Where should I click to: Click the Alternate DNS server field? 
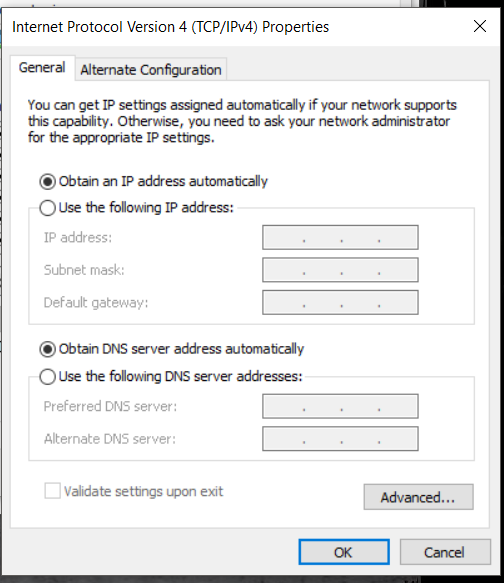point(340,439)
